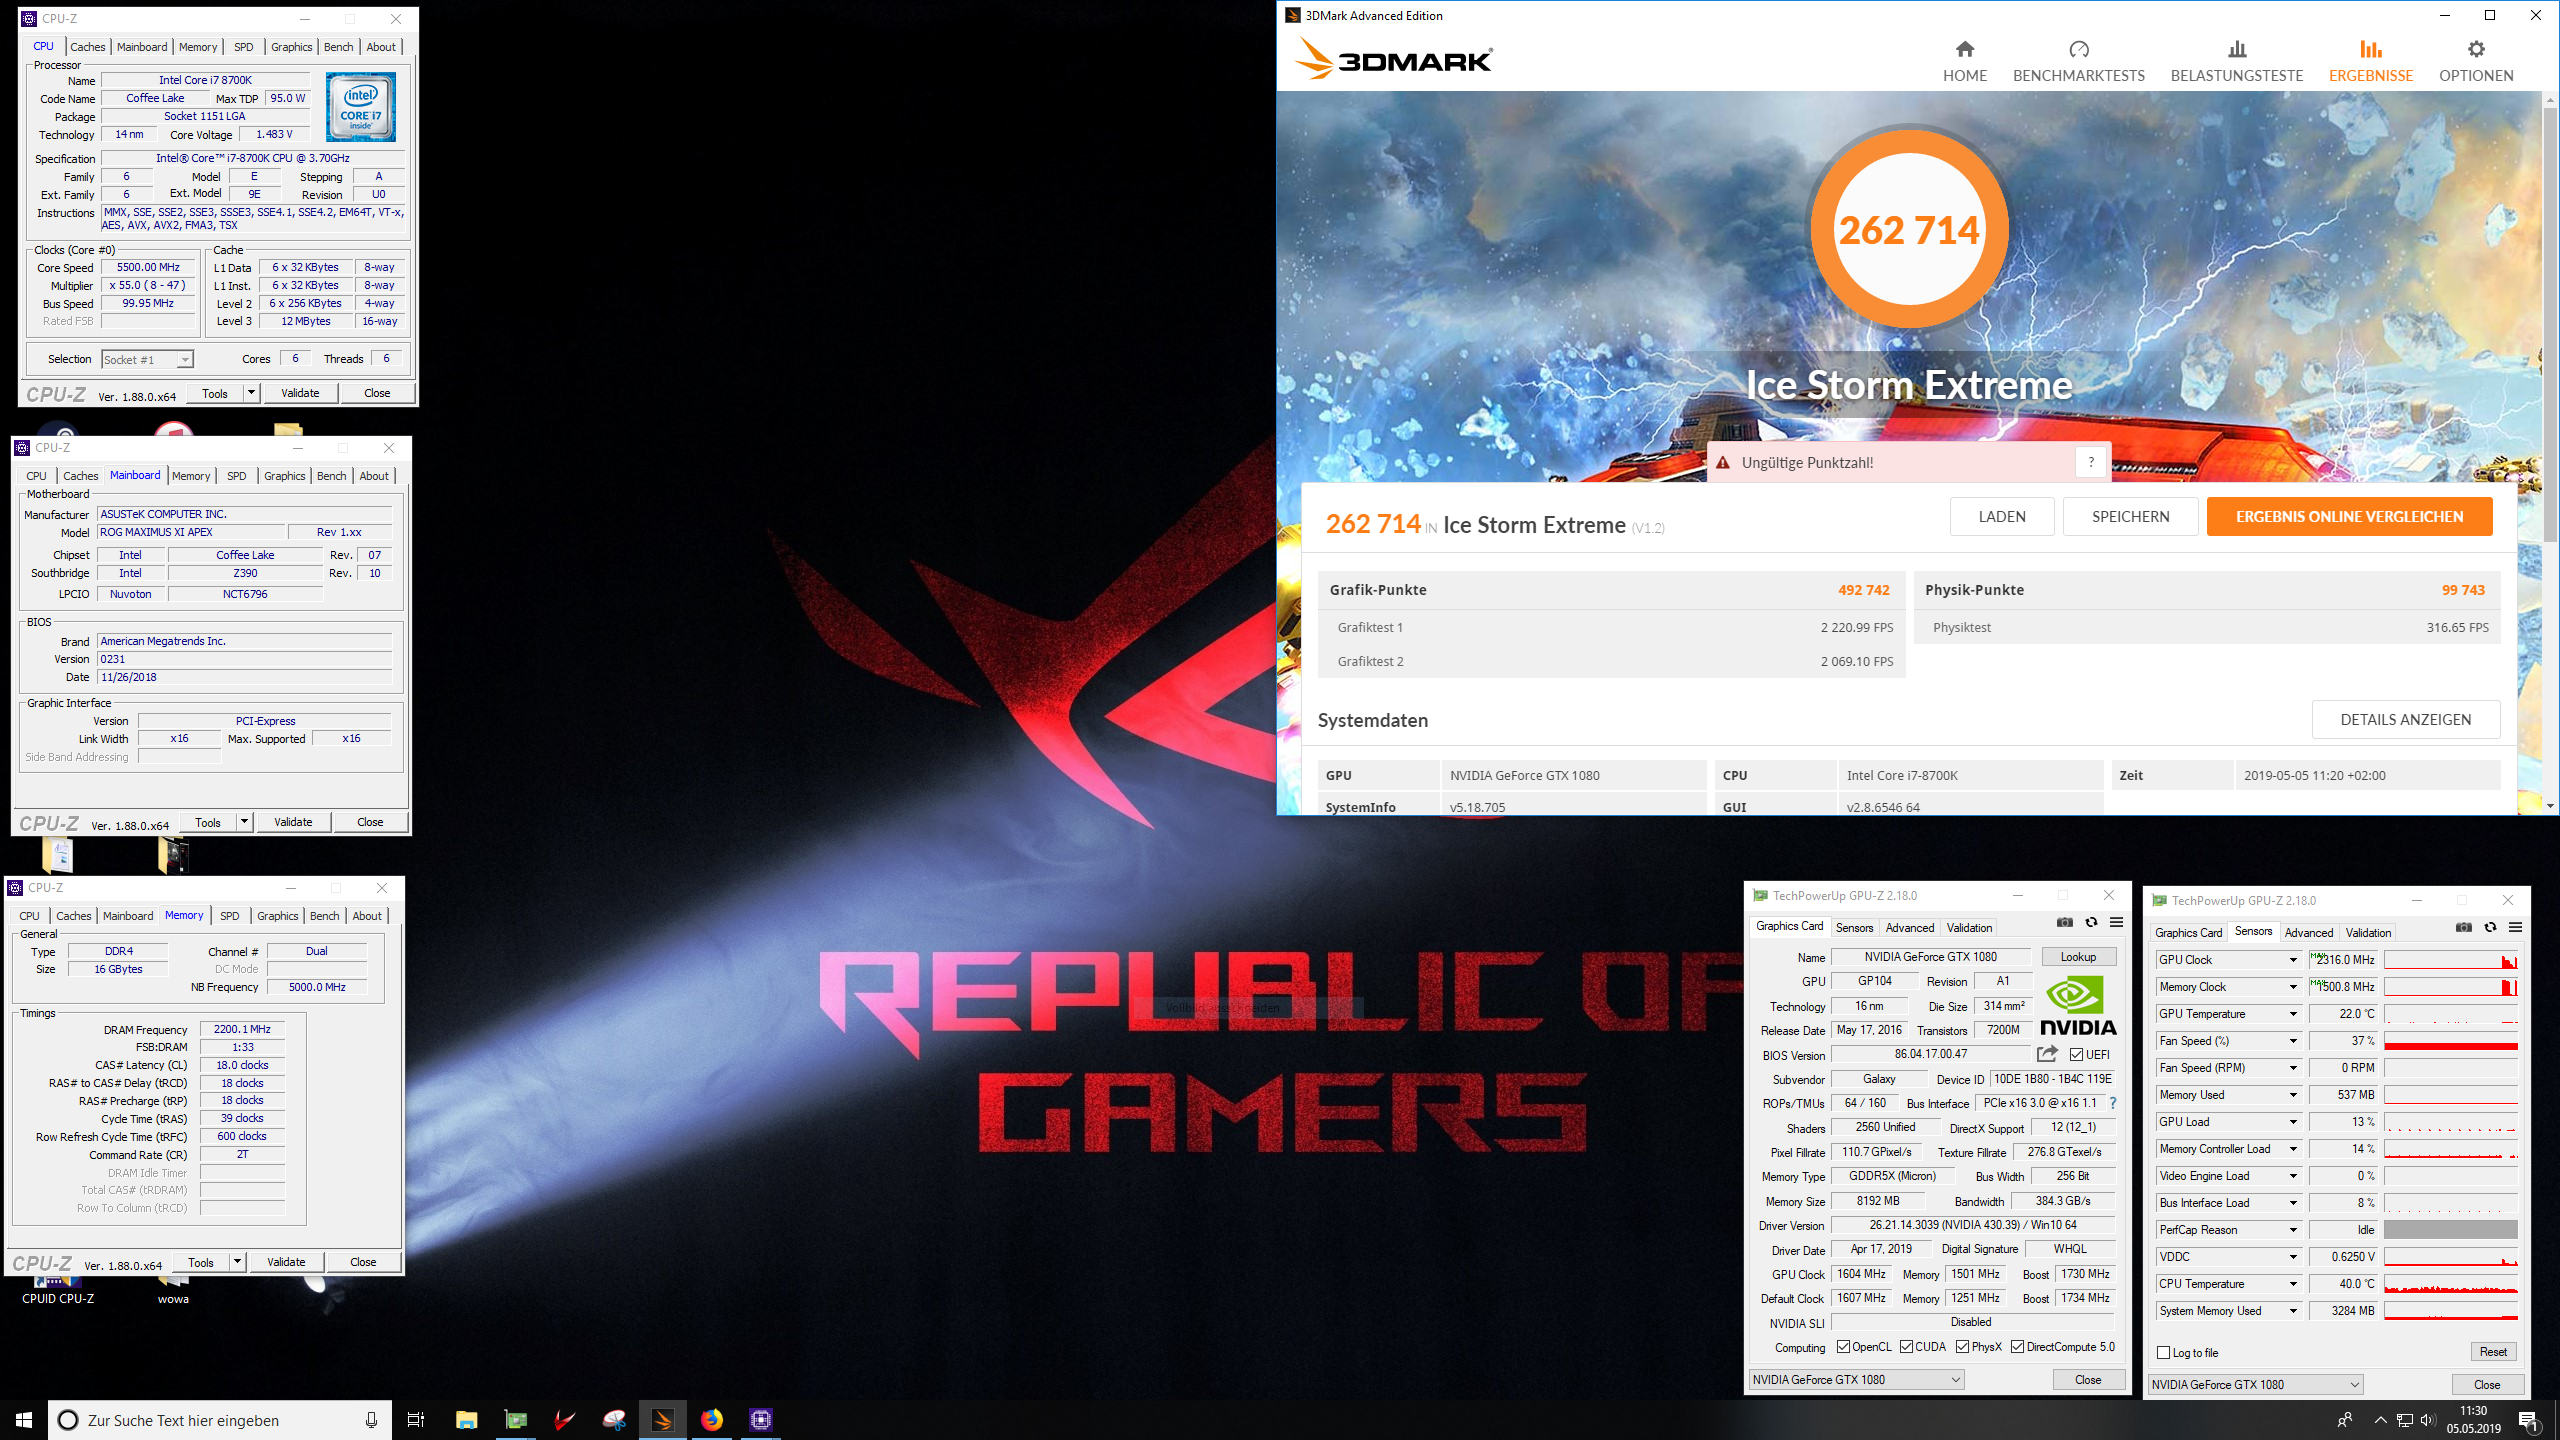Open wowa desktop shortcut
Screen dimensions: 2560x1440
173,1288
